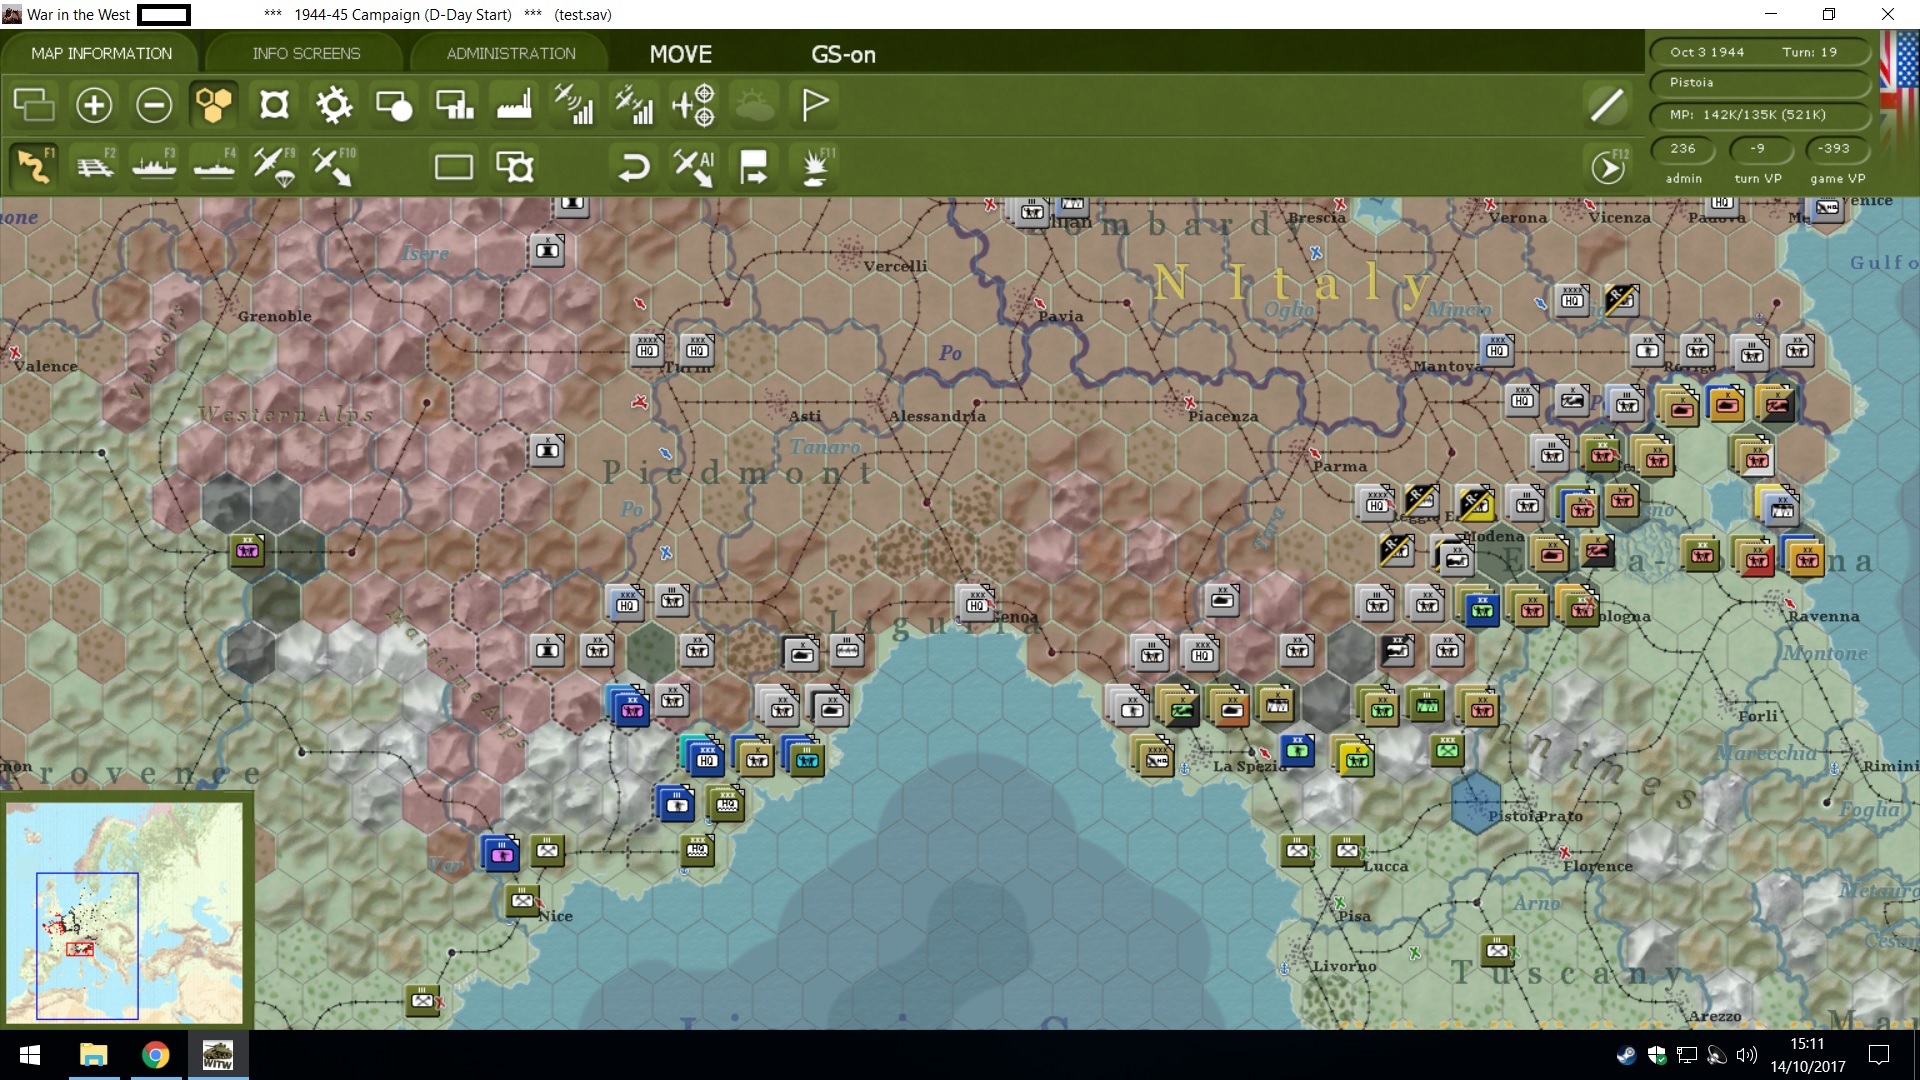Switch to the INFO SCREENS tab

306,53
